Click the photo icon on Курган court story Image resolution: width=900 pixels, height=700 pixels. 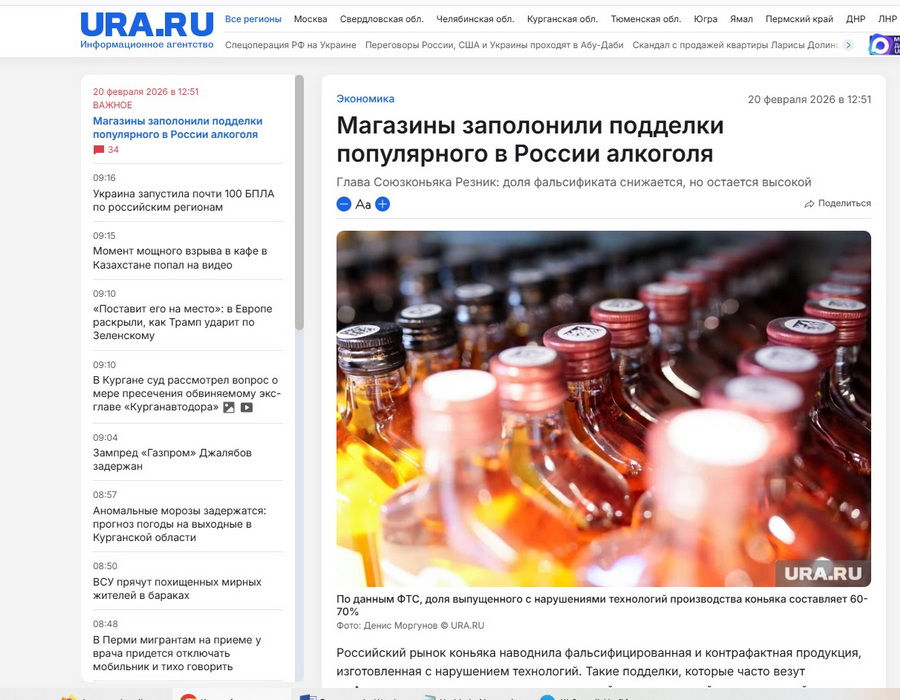[229, 408]
